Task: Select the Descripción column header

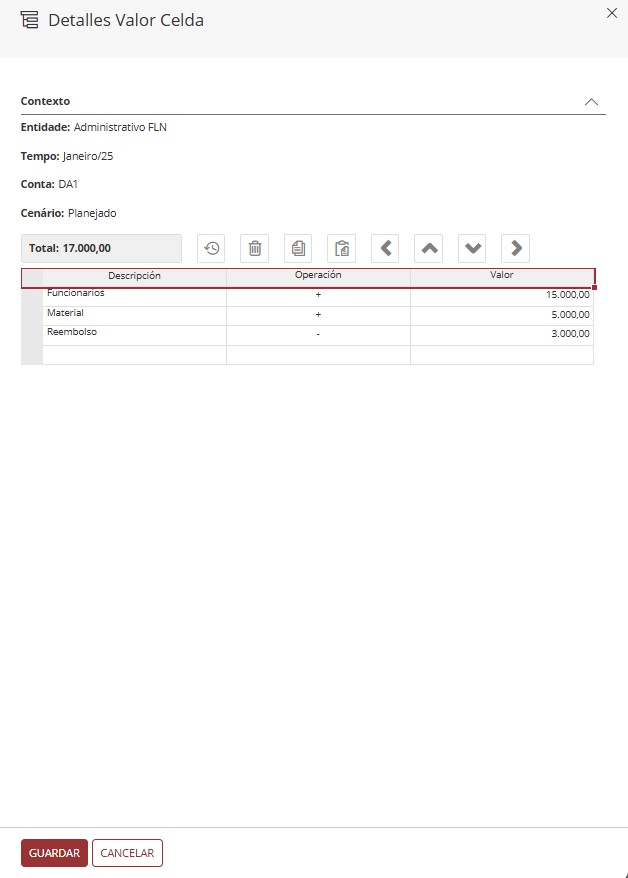Action: pos(134,277)
